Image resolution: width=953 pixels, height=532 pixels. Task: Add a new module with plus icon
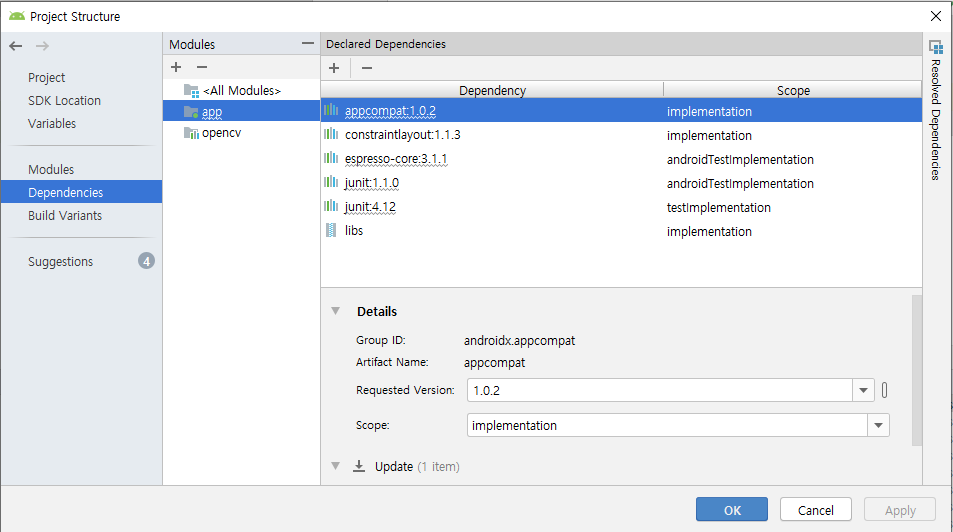pos(176,67)
